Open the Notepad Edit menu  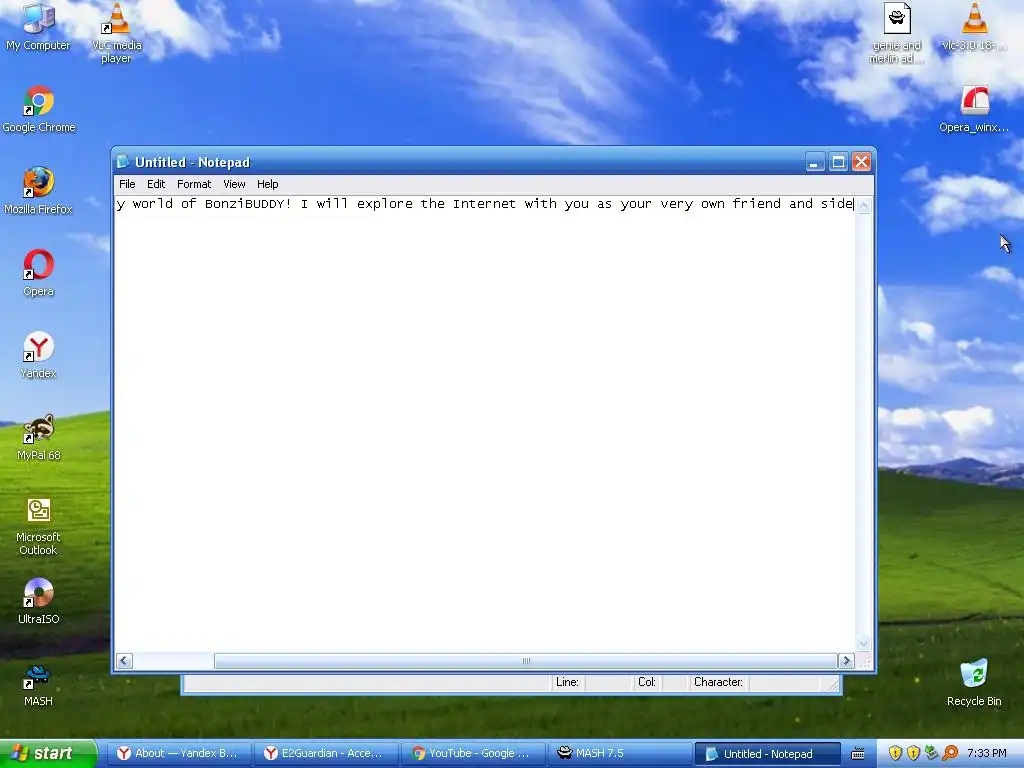click(x=155, y=184)
